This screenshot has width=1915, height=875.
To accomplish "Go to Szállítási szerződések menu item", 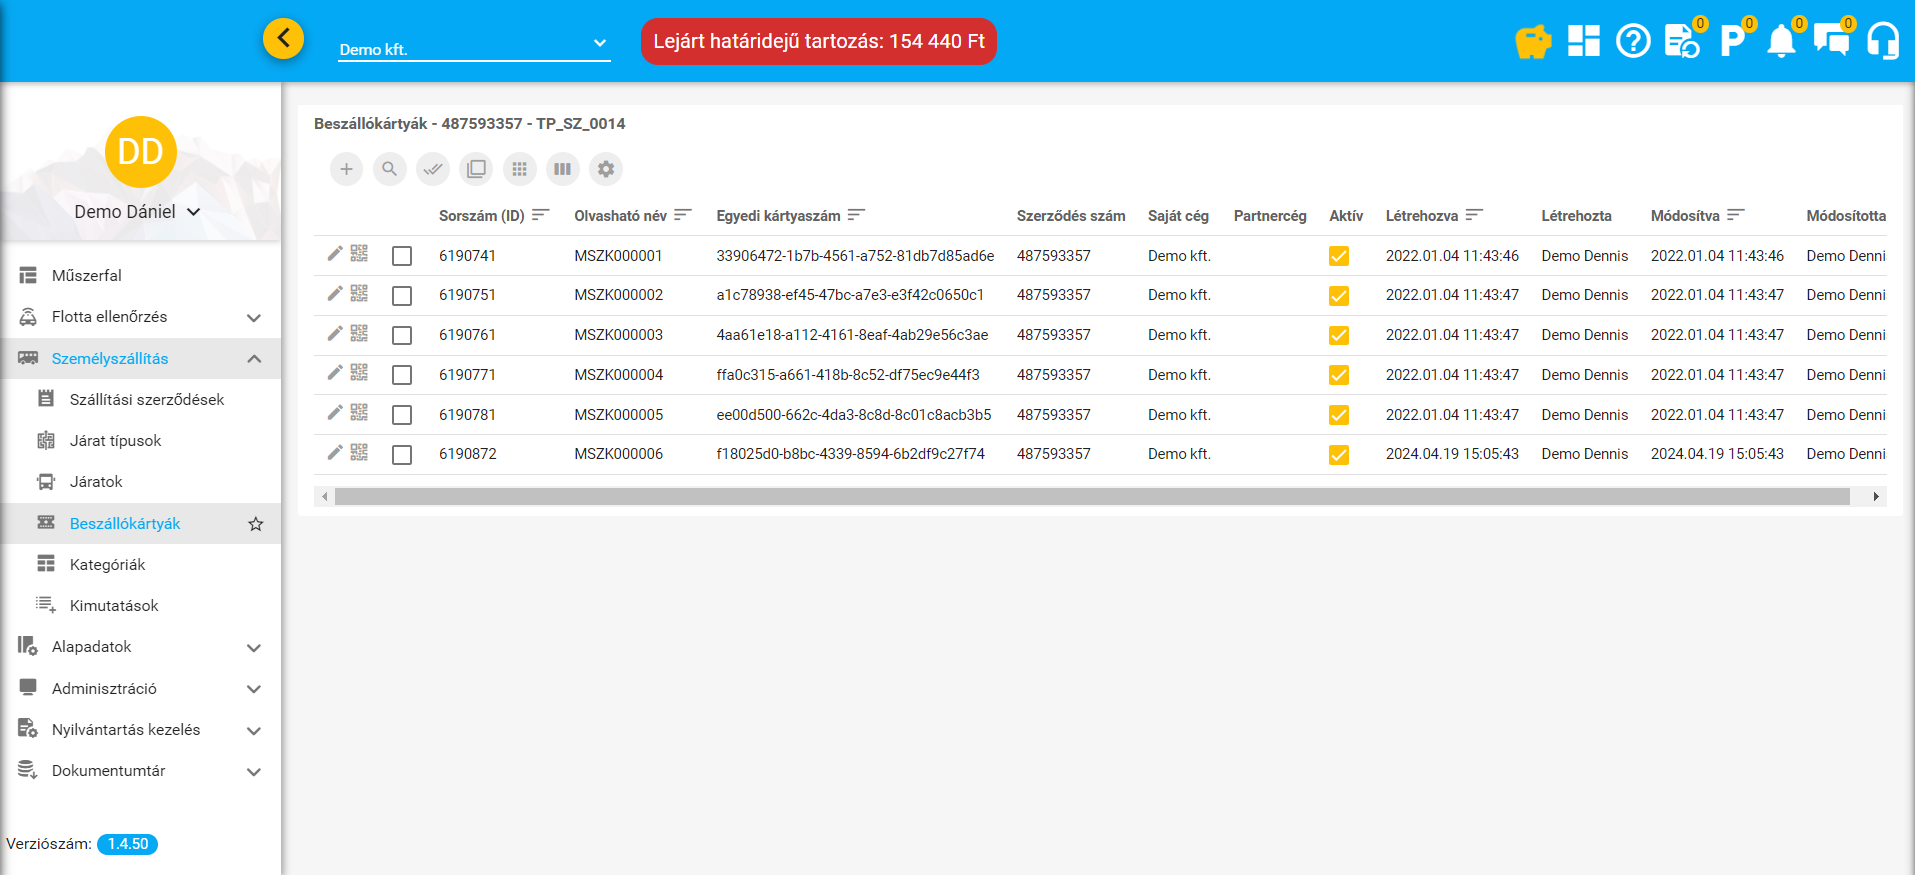I will (x=146, y=400).
